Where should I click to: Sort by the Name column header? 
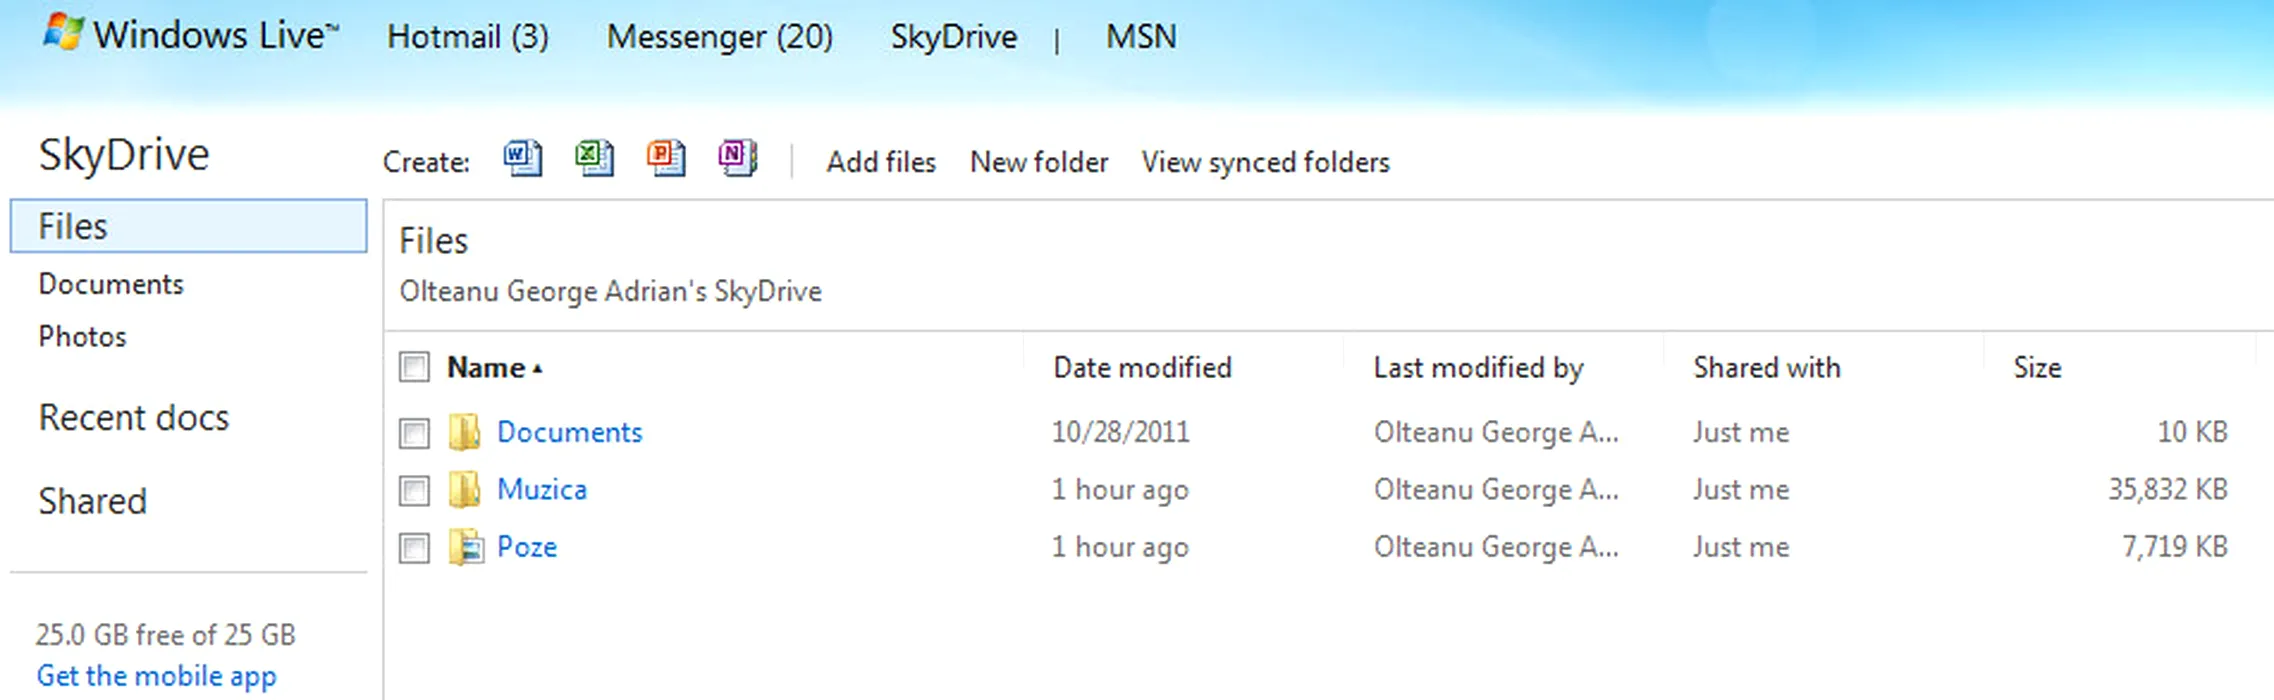pyautogui.click(x=486, y=368)
